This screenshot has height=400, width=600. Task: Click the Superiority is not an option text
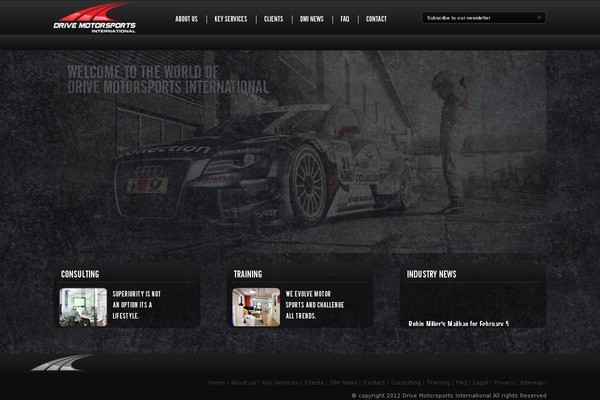point(137,305)
